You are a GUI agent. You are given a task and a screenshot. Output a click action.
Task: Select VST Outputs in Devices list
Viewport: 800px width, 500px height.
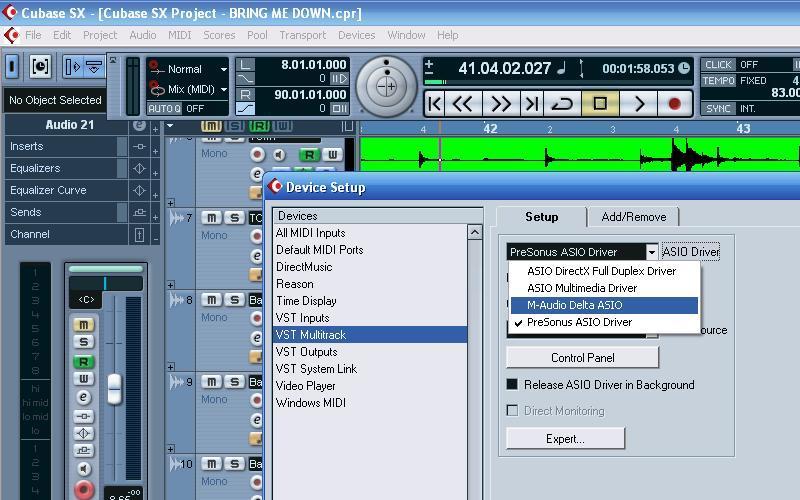point(370,352)
